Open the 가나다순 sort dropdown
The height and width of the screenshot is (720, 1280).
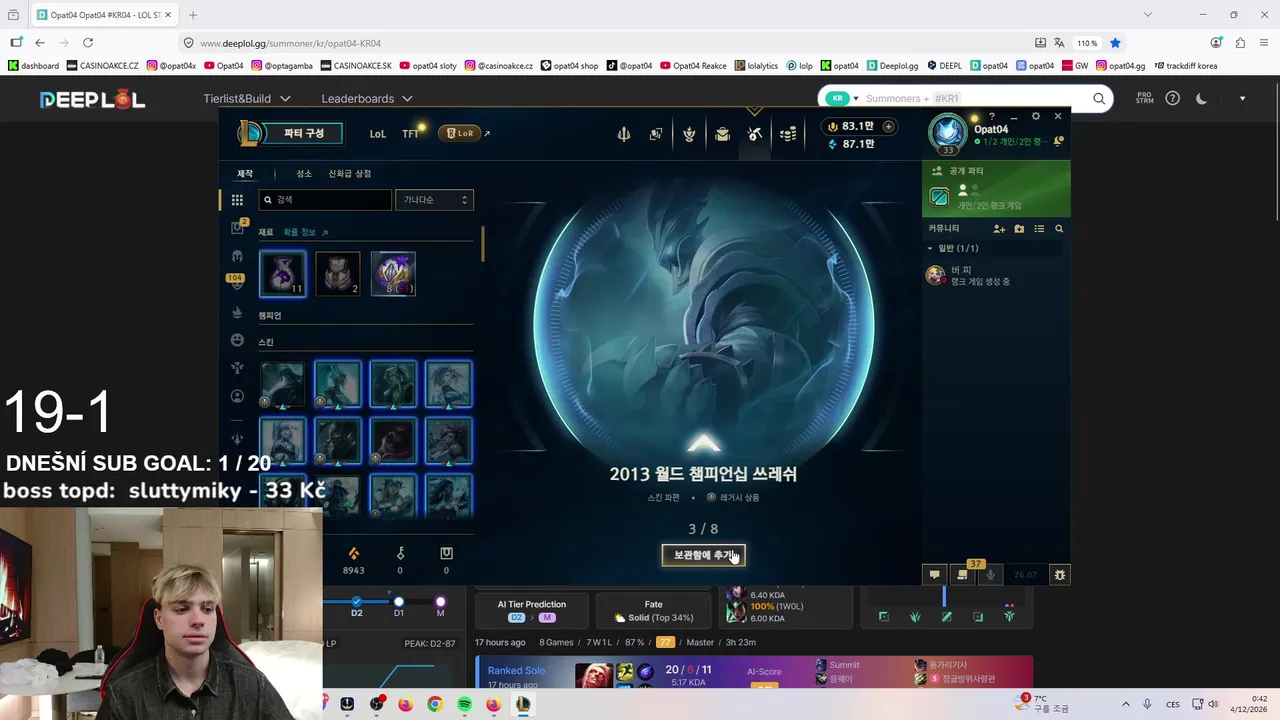434,200
